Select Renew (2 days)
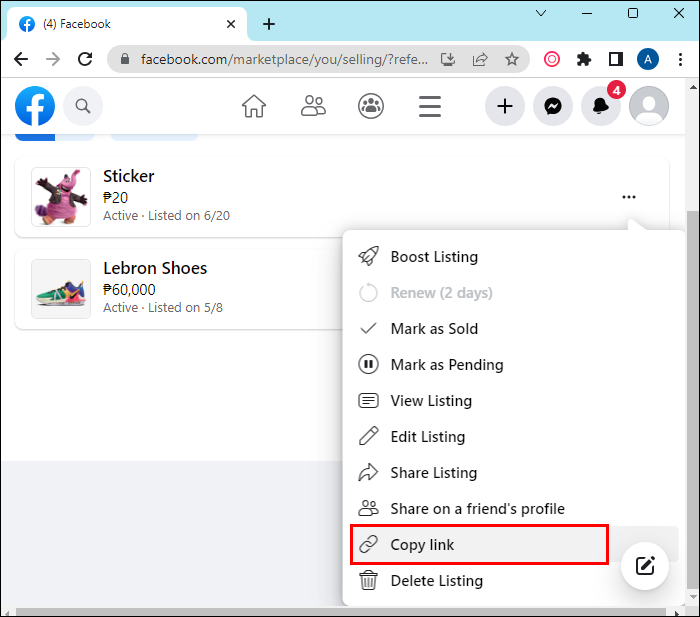The width and height of the screenshot is (700, 617). click(x=513, y=293)
